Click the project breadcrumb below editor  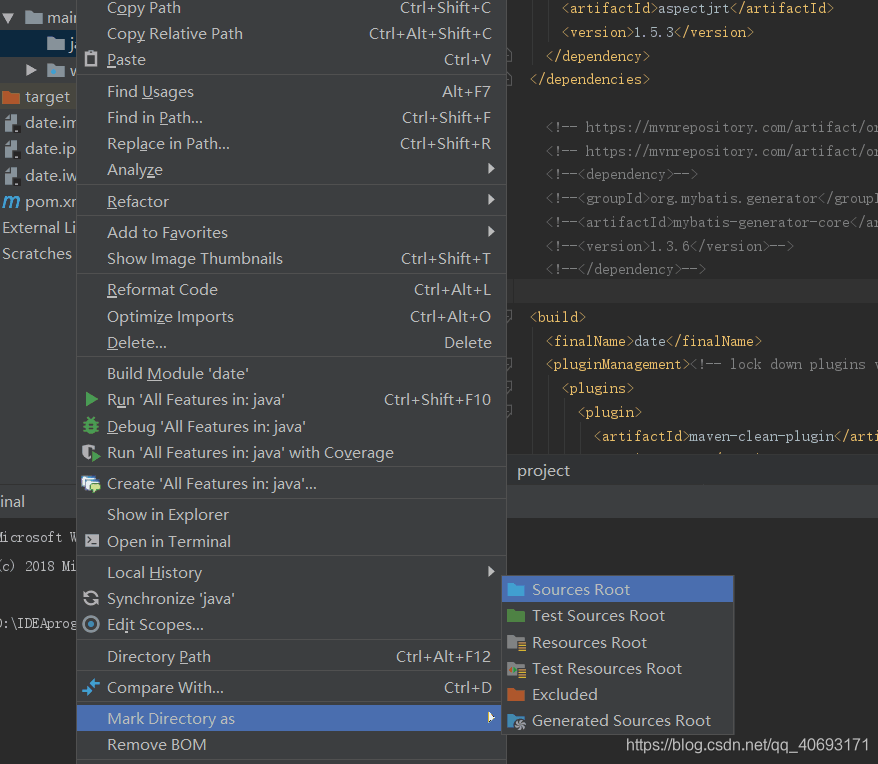(543, 471)
